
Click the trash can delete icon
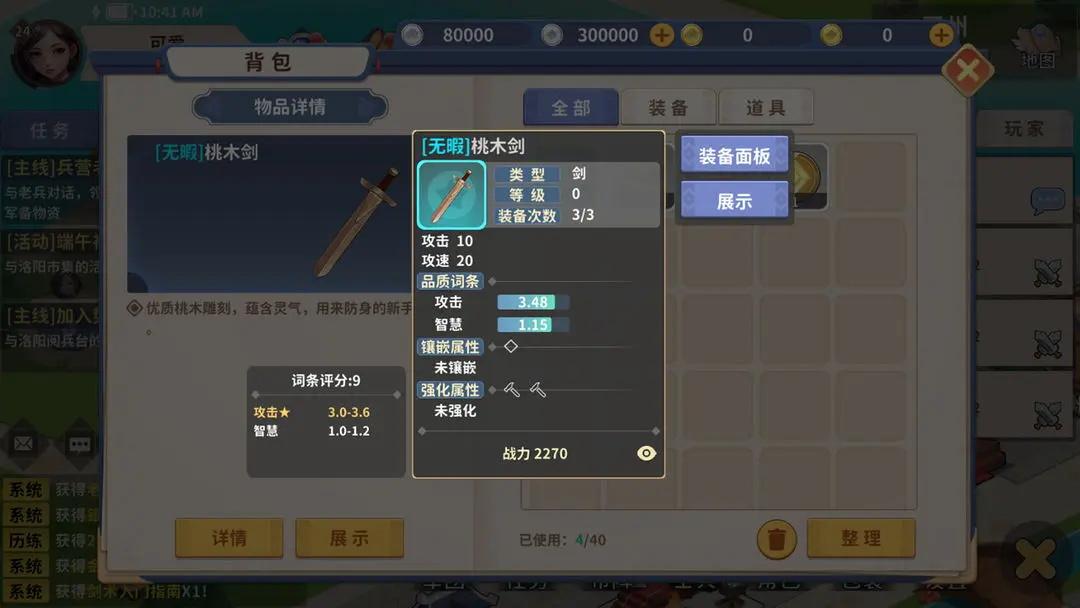776,539
